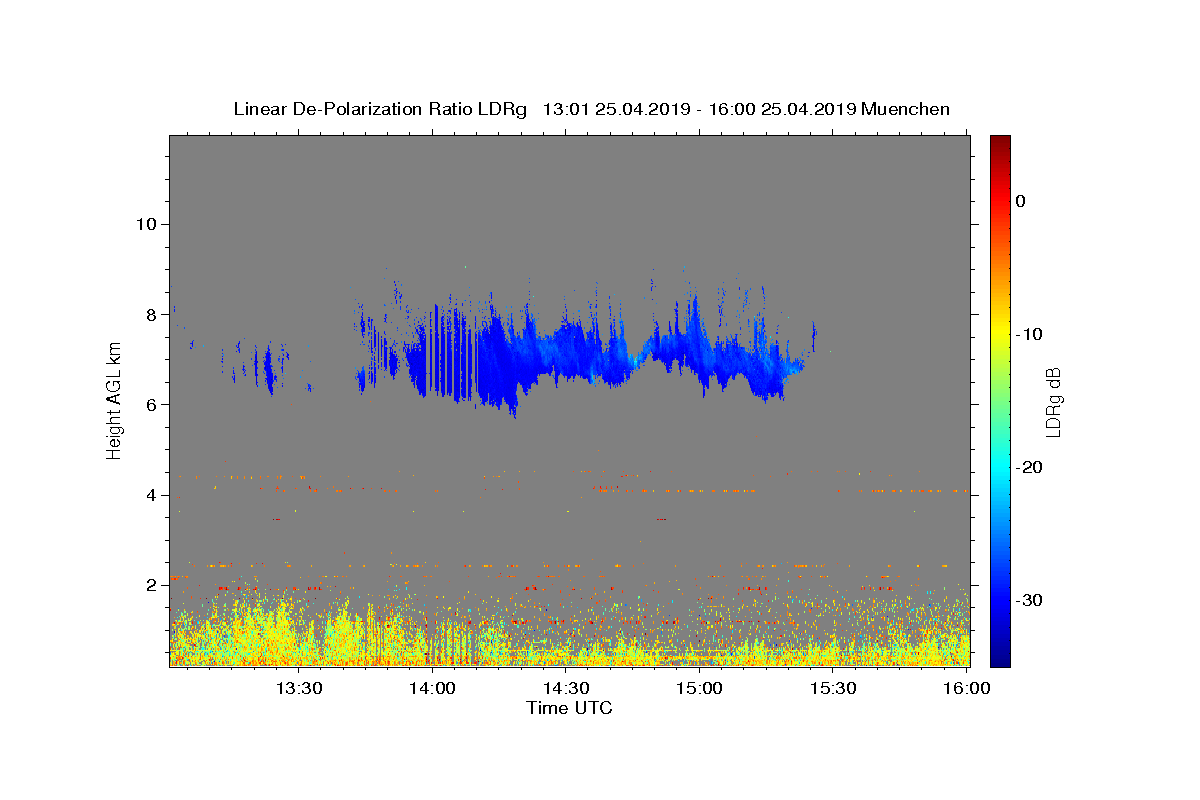The image size is (1200, 800).
Task: Click the 'Height AGL km' y-axis label
Action: (x=114, y=401)
